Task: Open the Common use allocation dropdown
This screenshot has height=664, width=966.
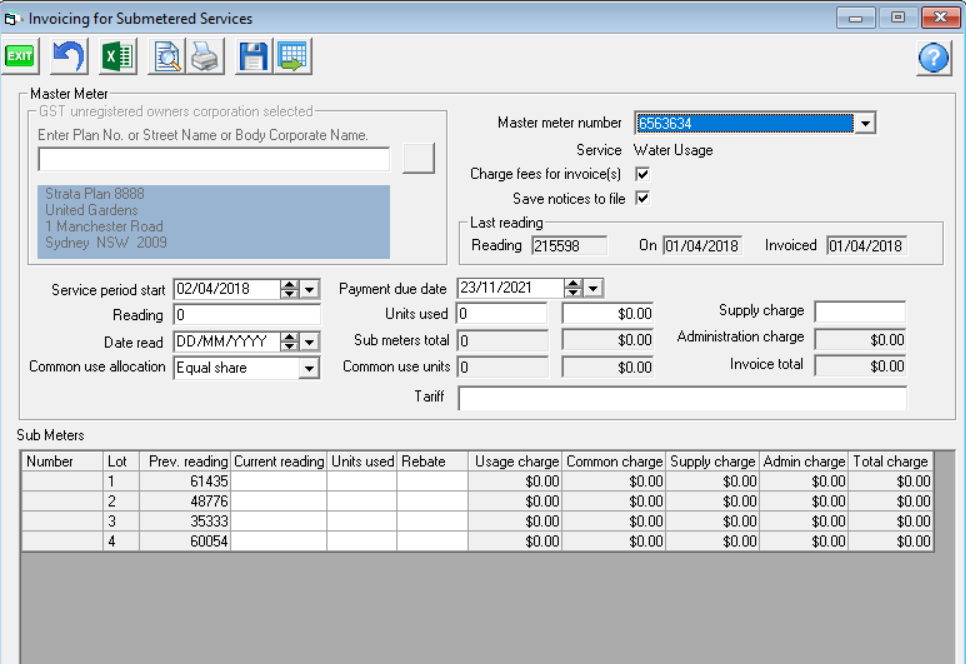Action: [309, 368]
